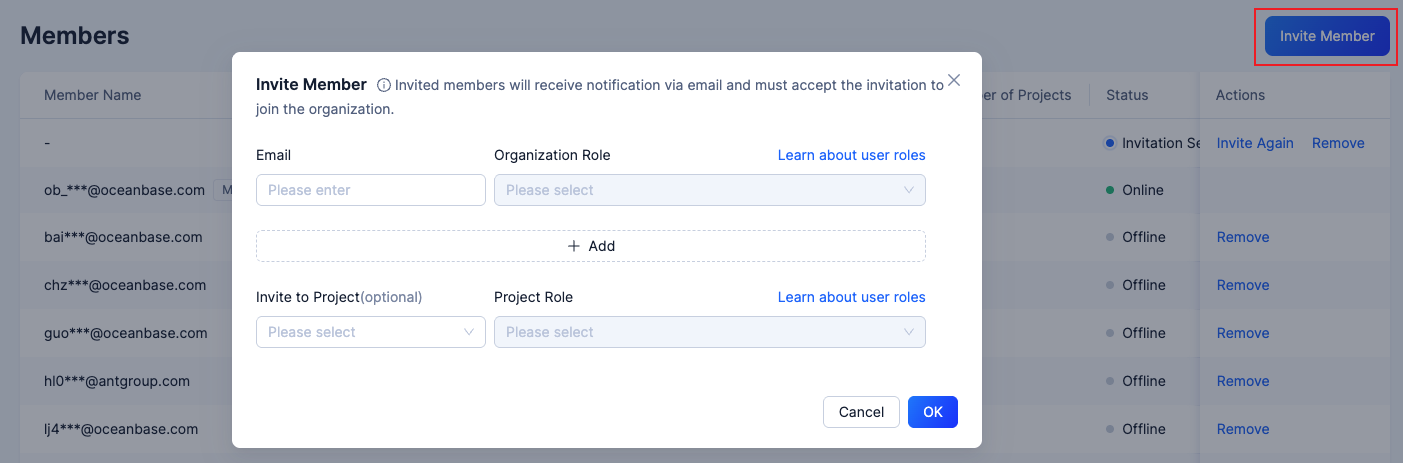This screenshot has width=1403, height=463.
Task: Open Learn about user roles for Project Role
Action: pyautogui.click(x=851, y=297)
